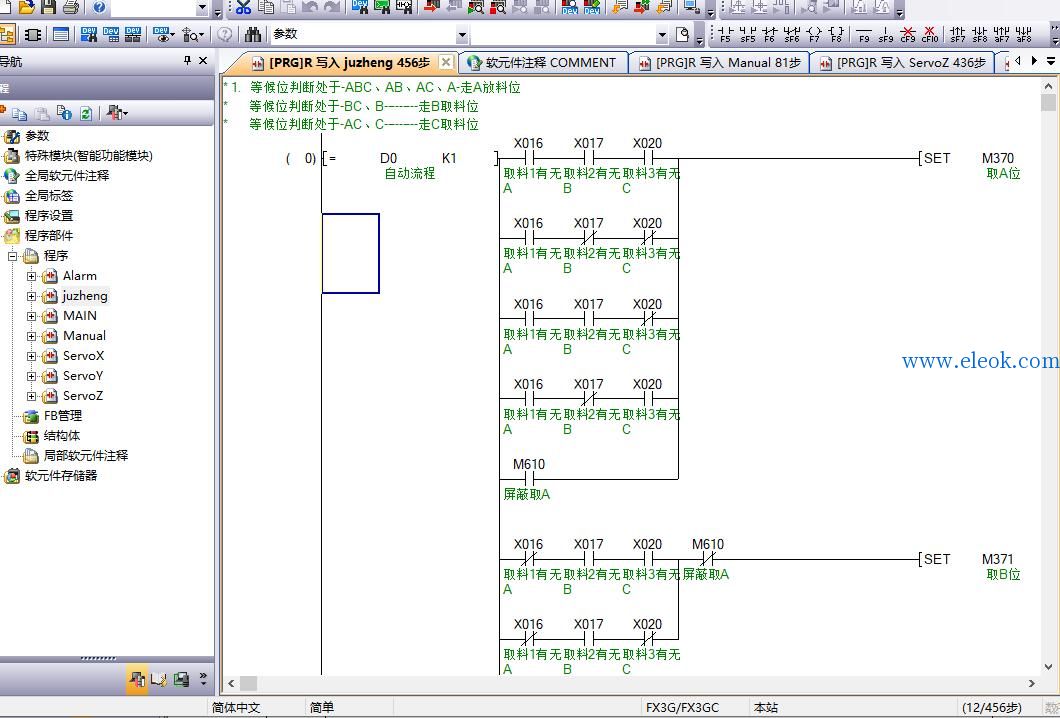This screenshot has height=718, width=1060.
Task: Open the 参数 dropdown in toolbar
Action: (x=462, y=34)
